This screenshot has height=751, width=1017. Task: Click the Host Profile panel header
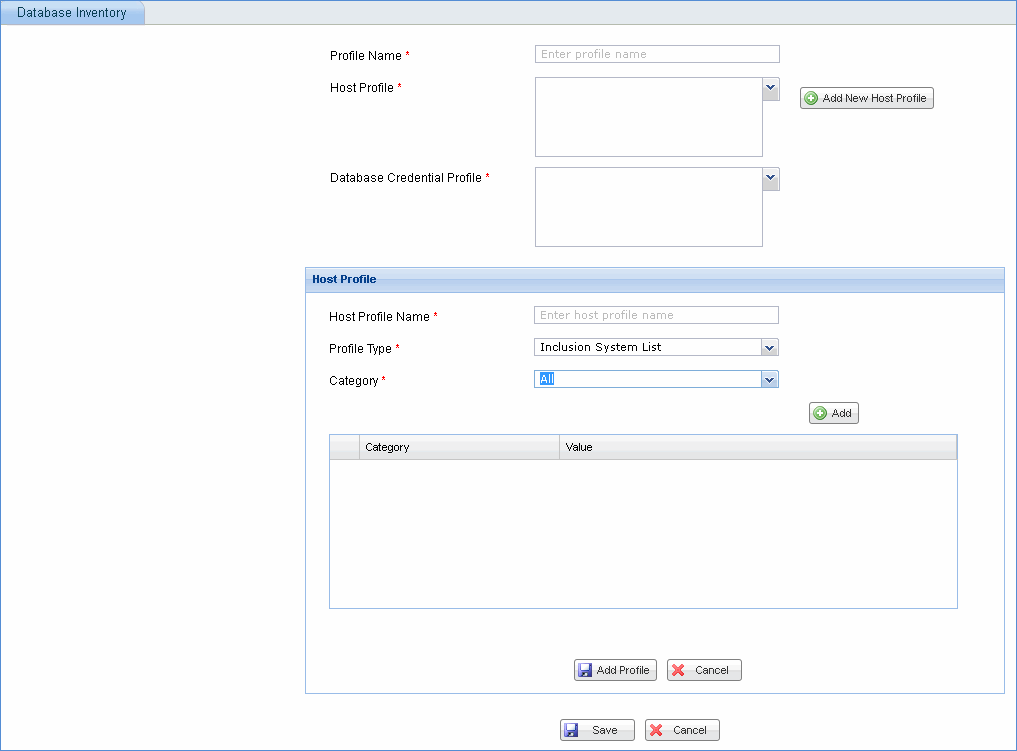pyautogui.click(x=654, y=280)
